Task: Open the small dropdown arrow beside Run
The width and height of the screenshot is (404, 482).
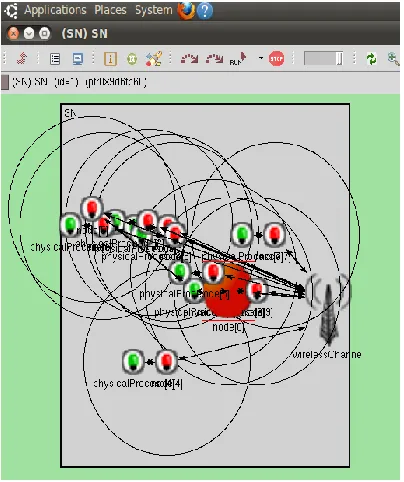Action: [x=261, y=58]
